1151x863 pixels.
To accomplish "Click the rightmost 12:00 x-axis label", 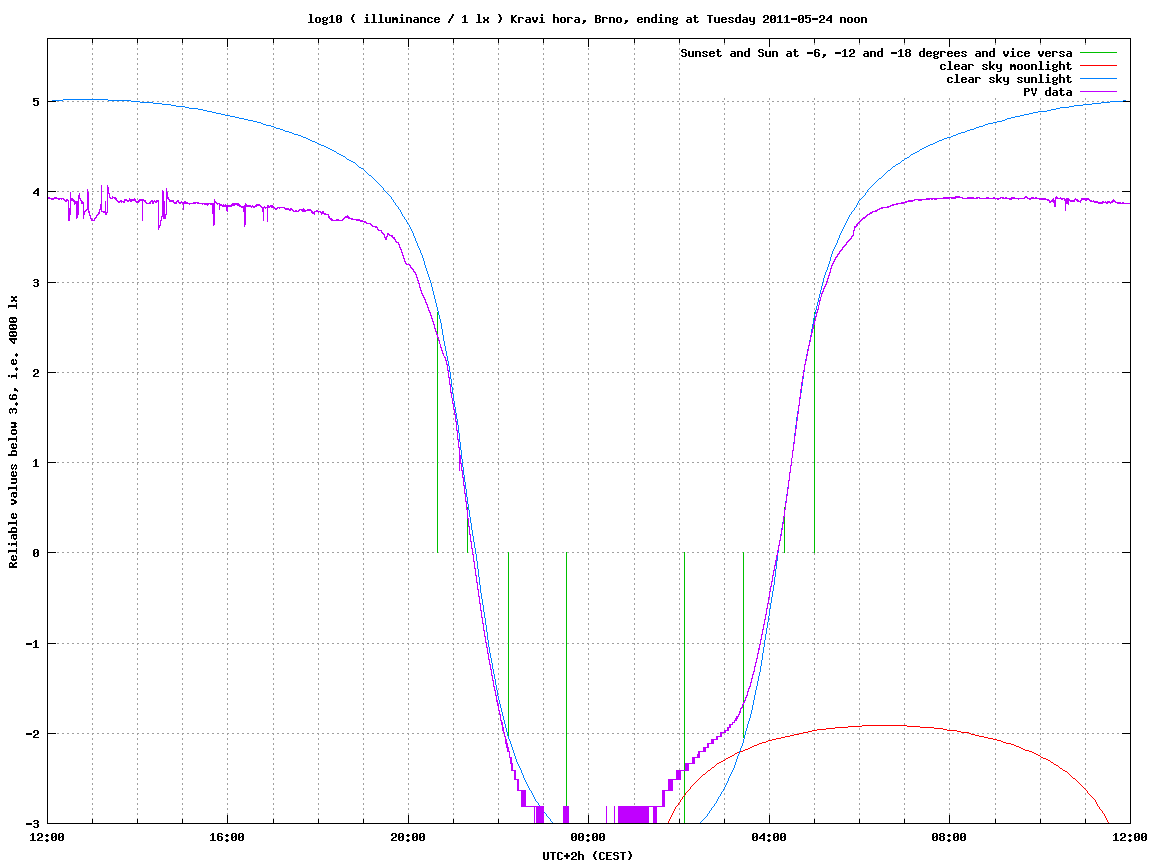I will (1130, 837).
